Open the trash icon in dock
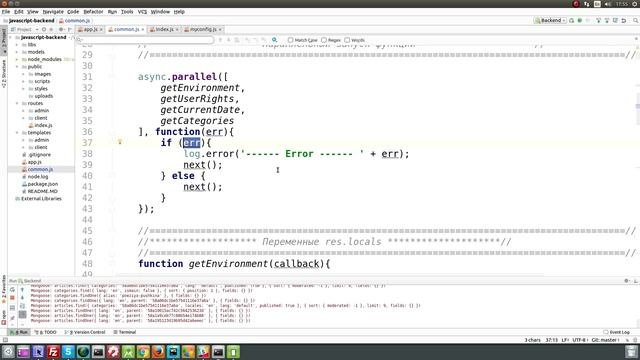The image size is (640, 360). (631, 351)
